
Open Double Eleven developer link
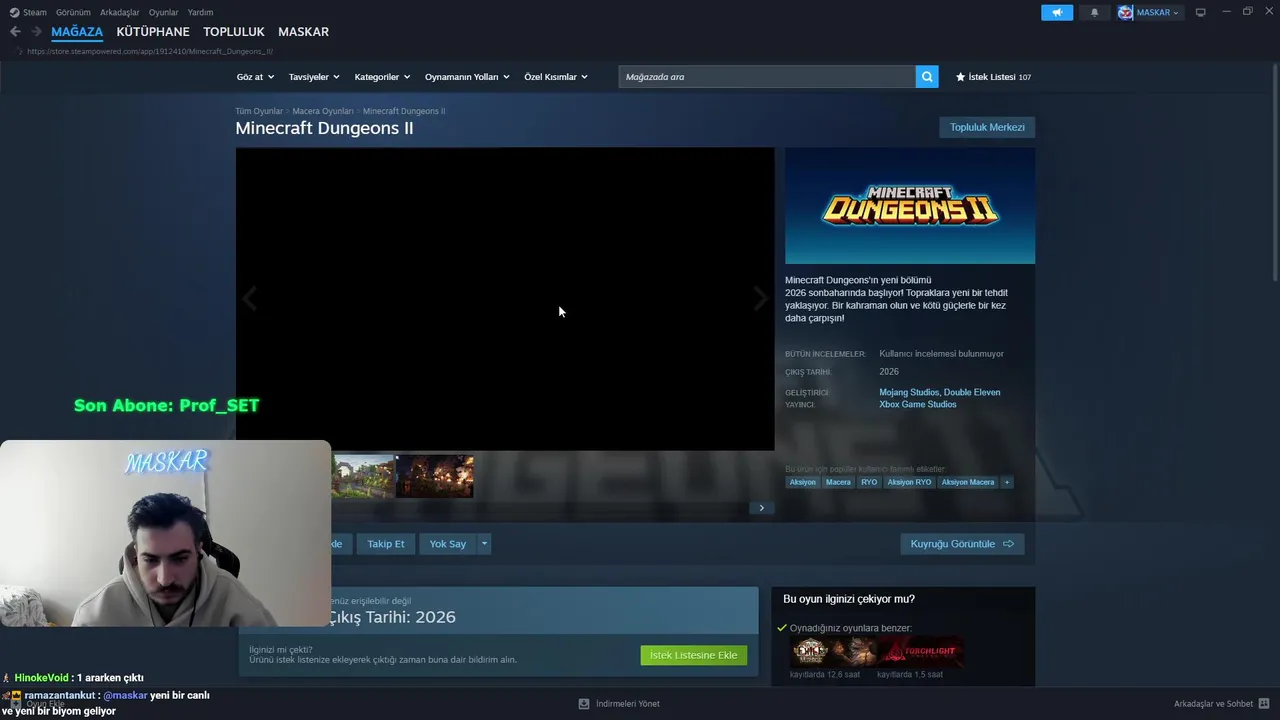coord(972,392)
